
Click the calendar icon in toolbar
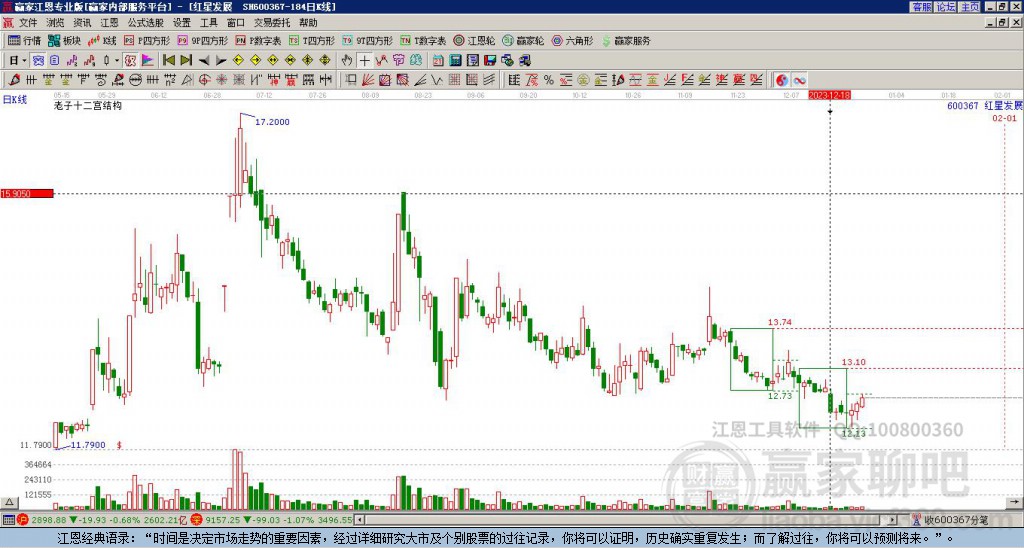tap(438, 61)
